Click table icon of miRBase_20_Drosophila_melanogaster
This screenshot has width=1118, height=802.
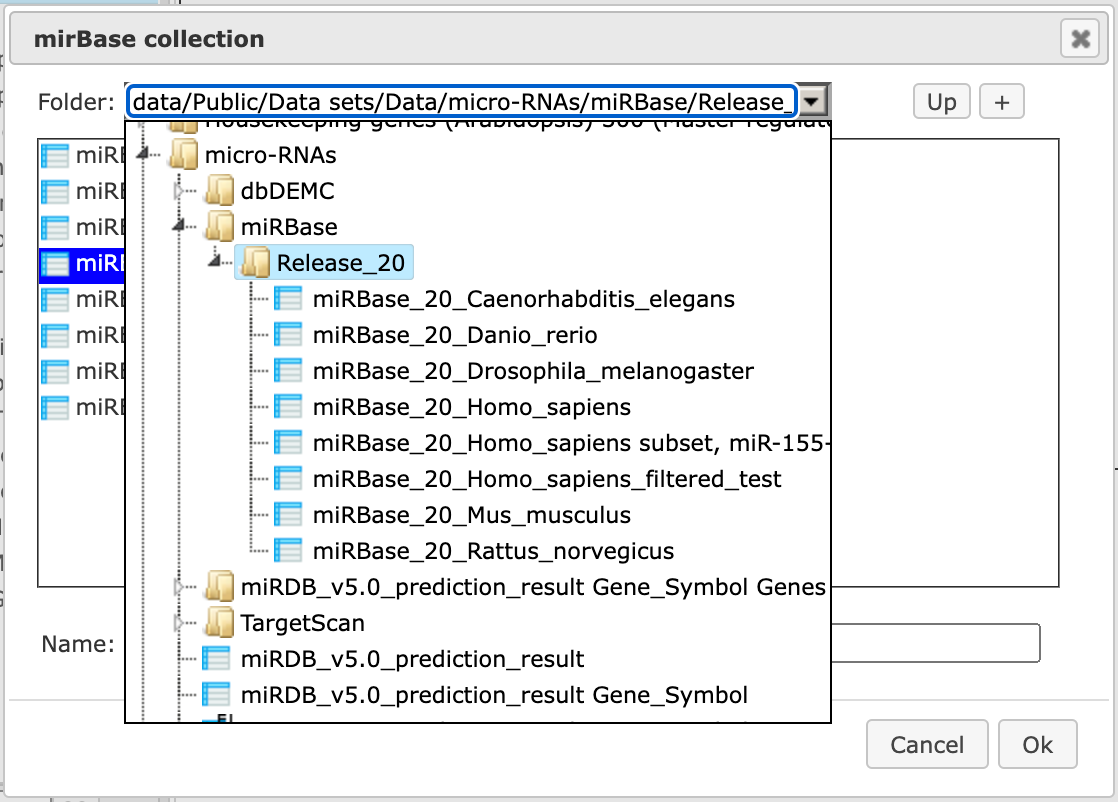tap(288, 371)
